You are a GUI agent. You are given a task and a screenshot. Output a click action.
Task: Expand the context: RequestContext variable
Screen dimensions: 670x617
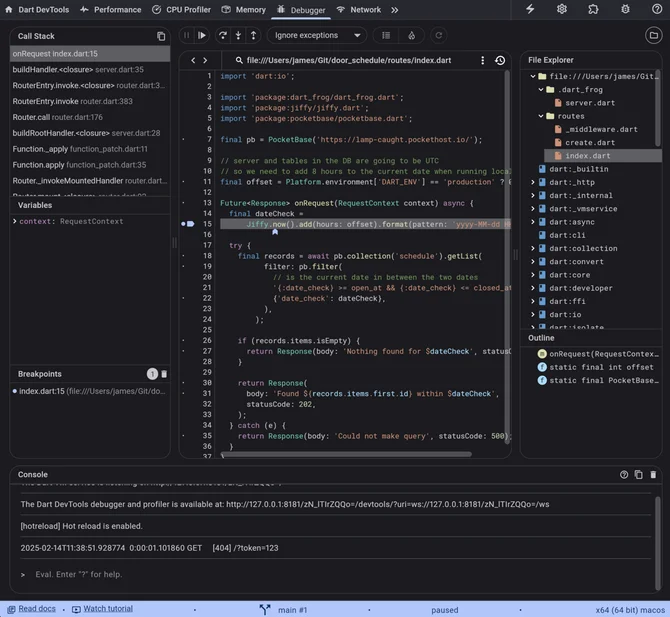pyautogui.click(x=15, y=221)
